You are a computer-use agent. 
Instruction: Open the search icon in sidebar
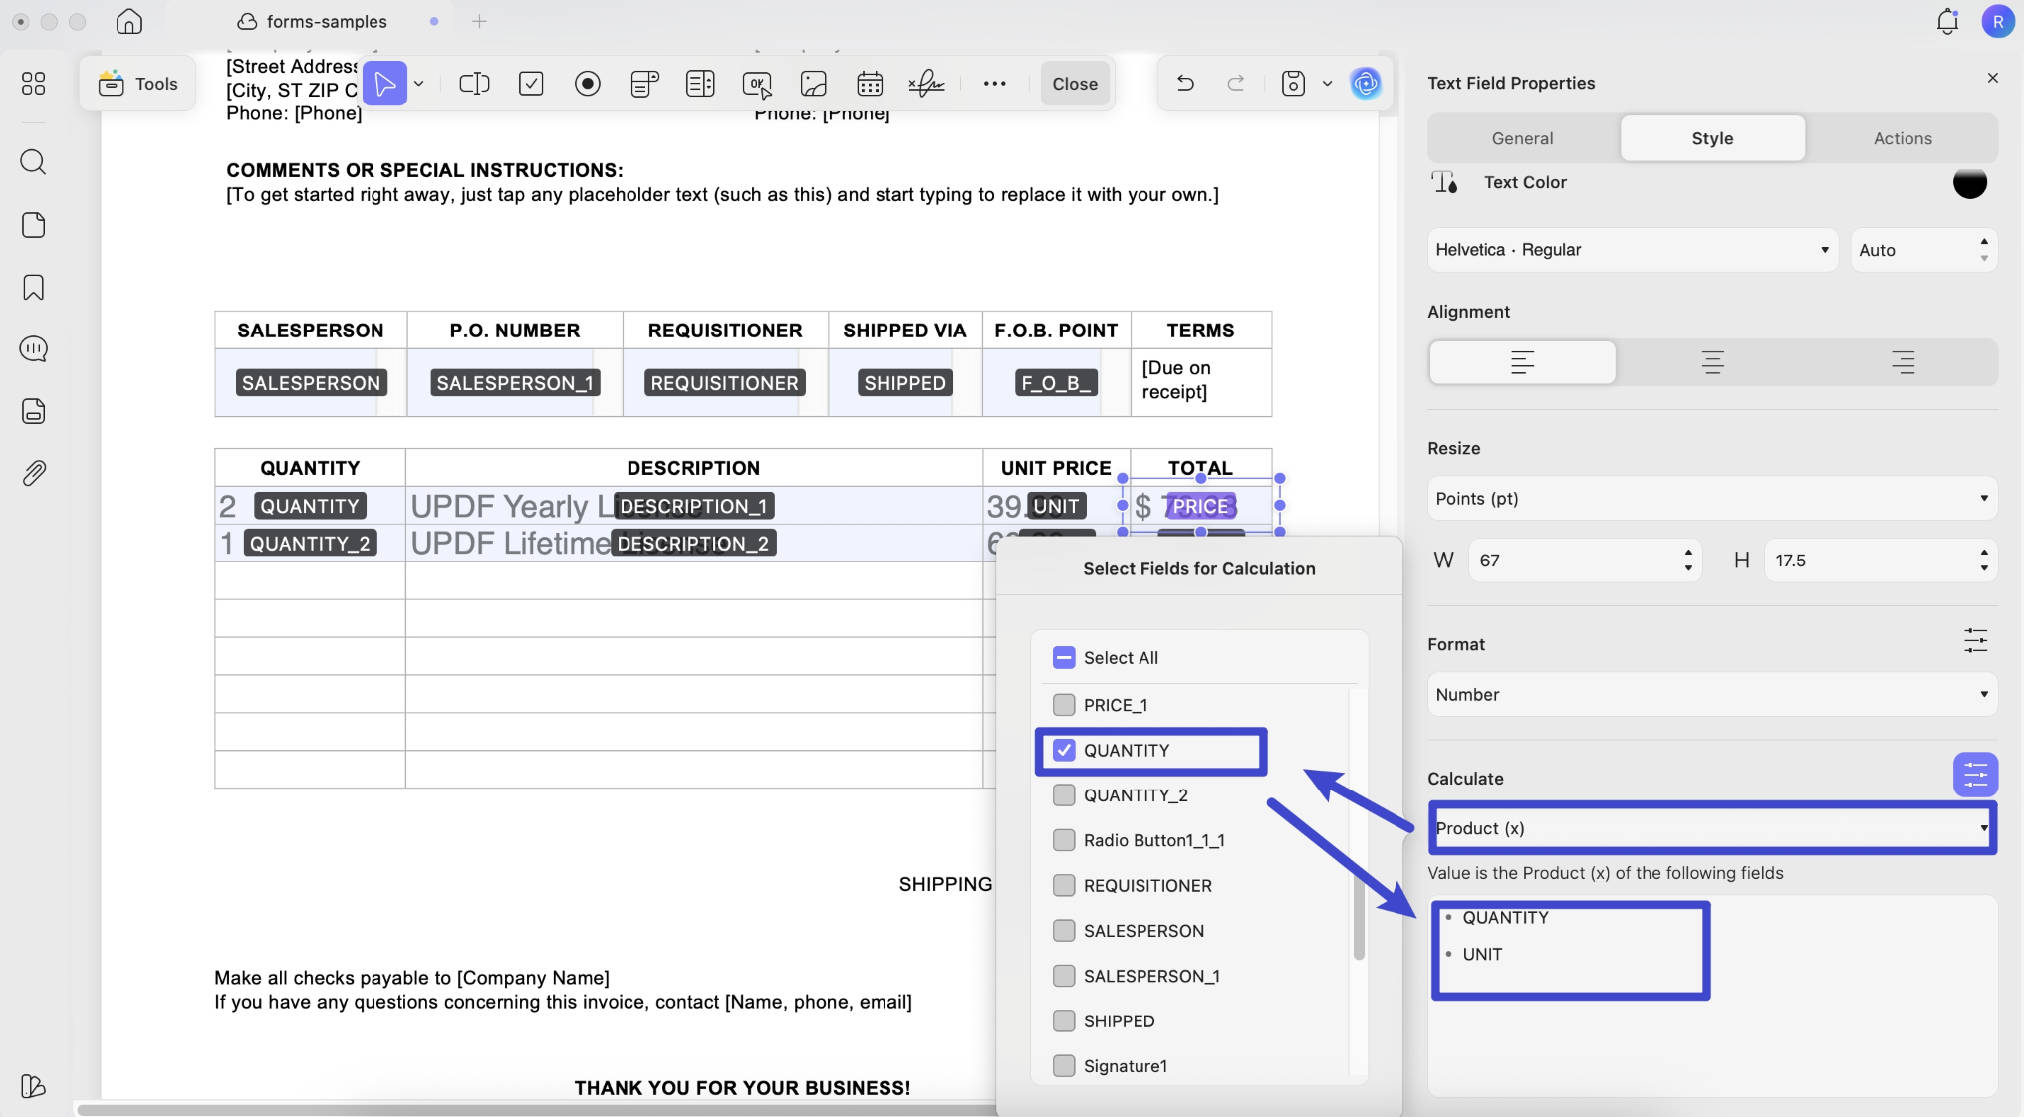click(33, 162)
